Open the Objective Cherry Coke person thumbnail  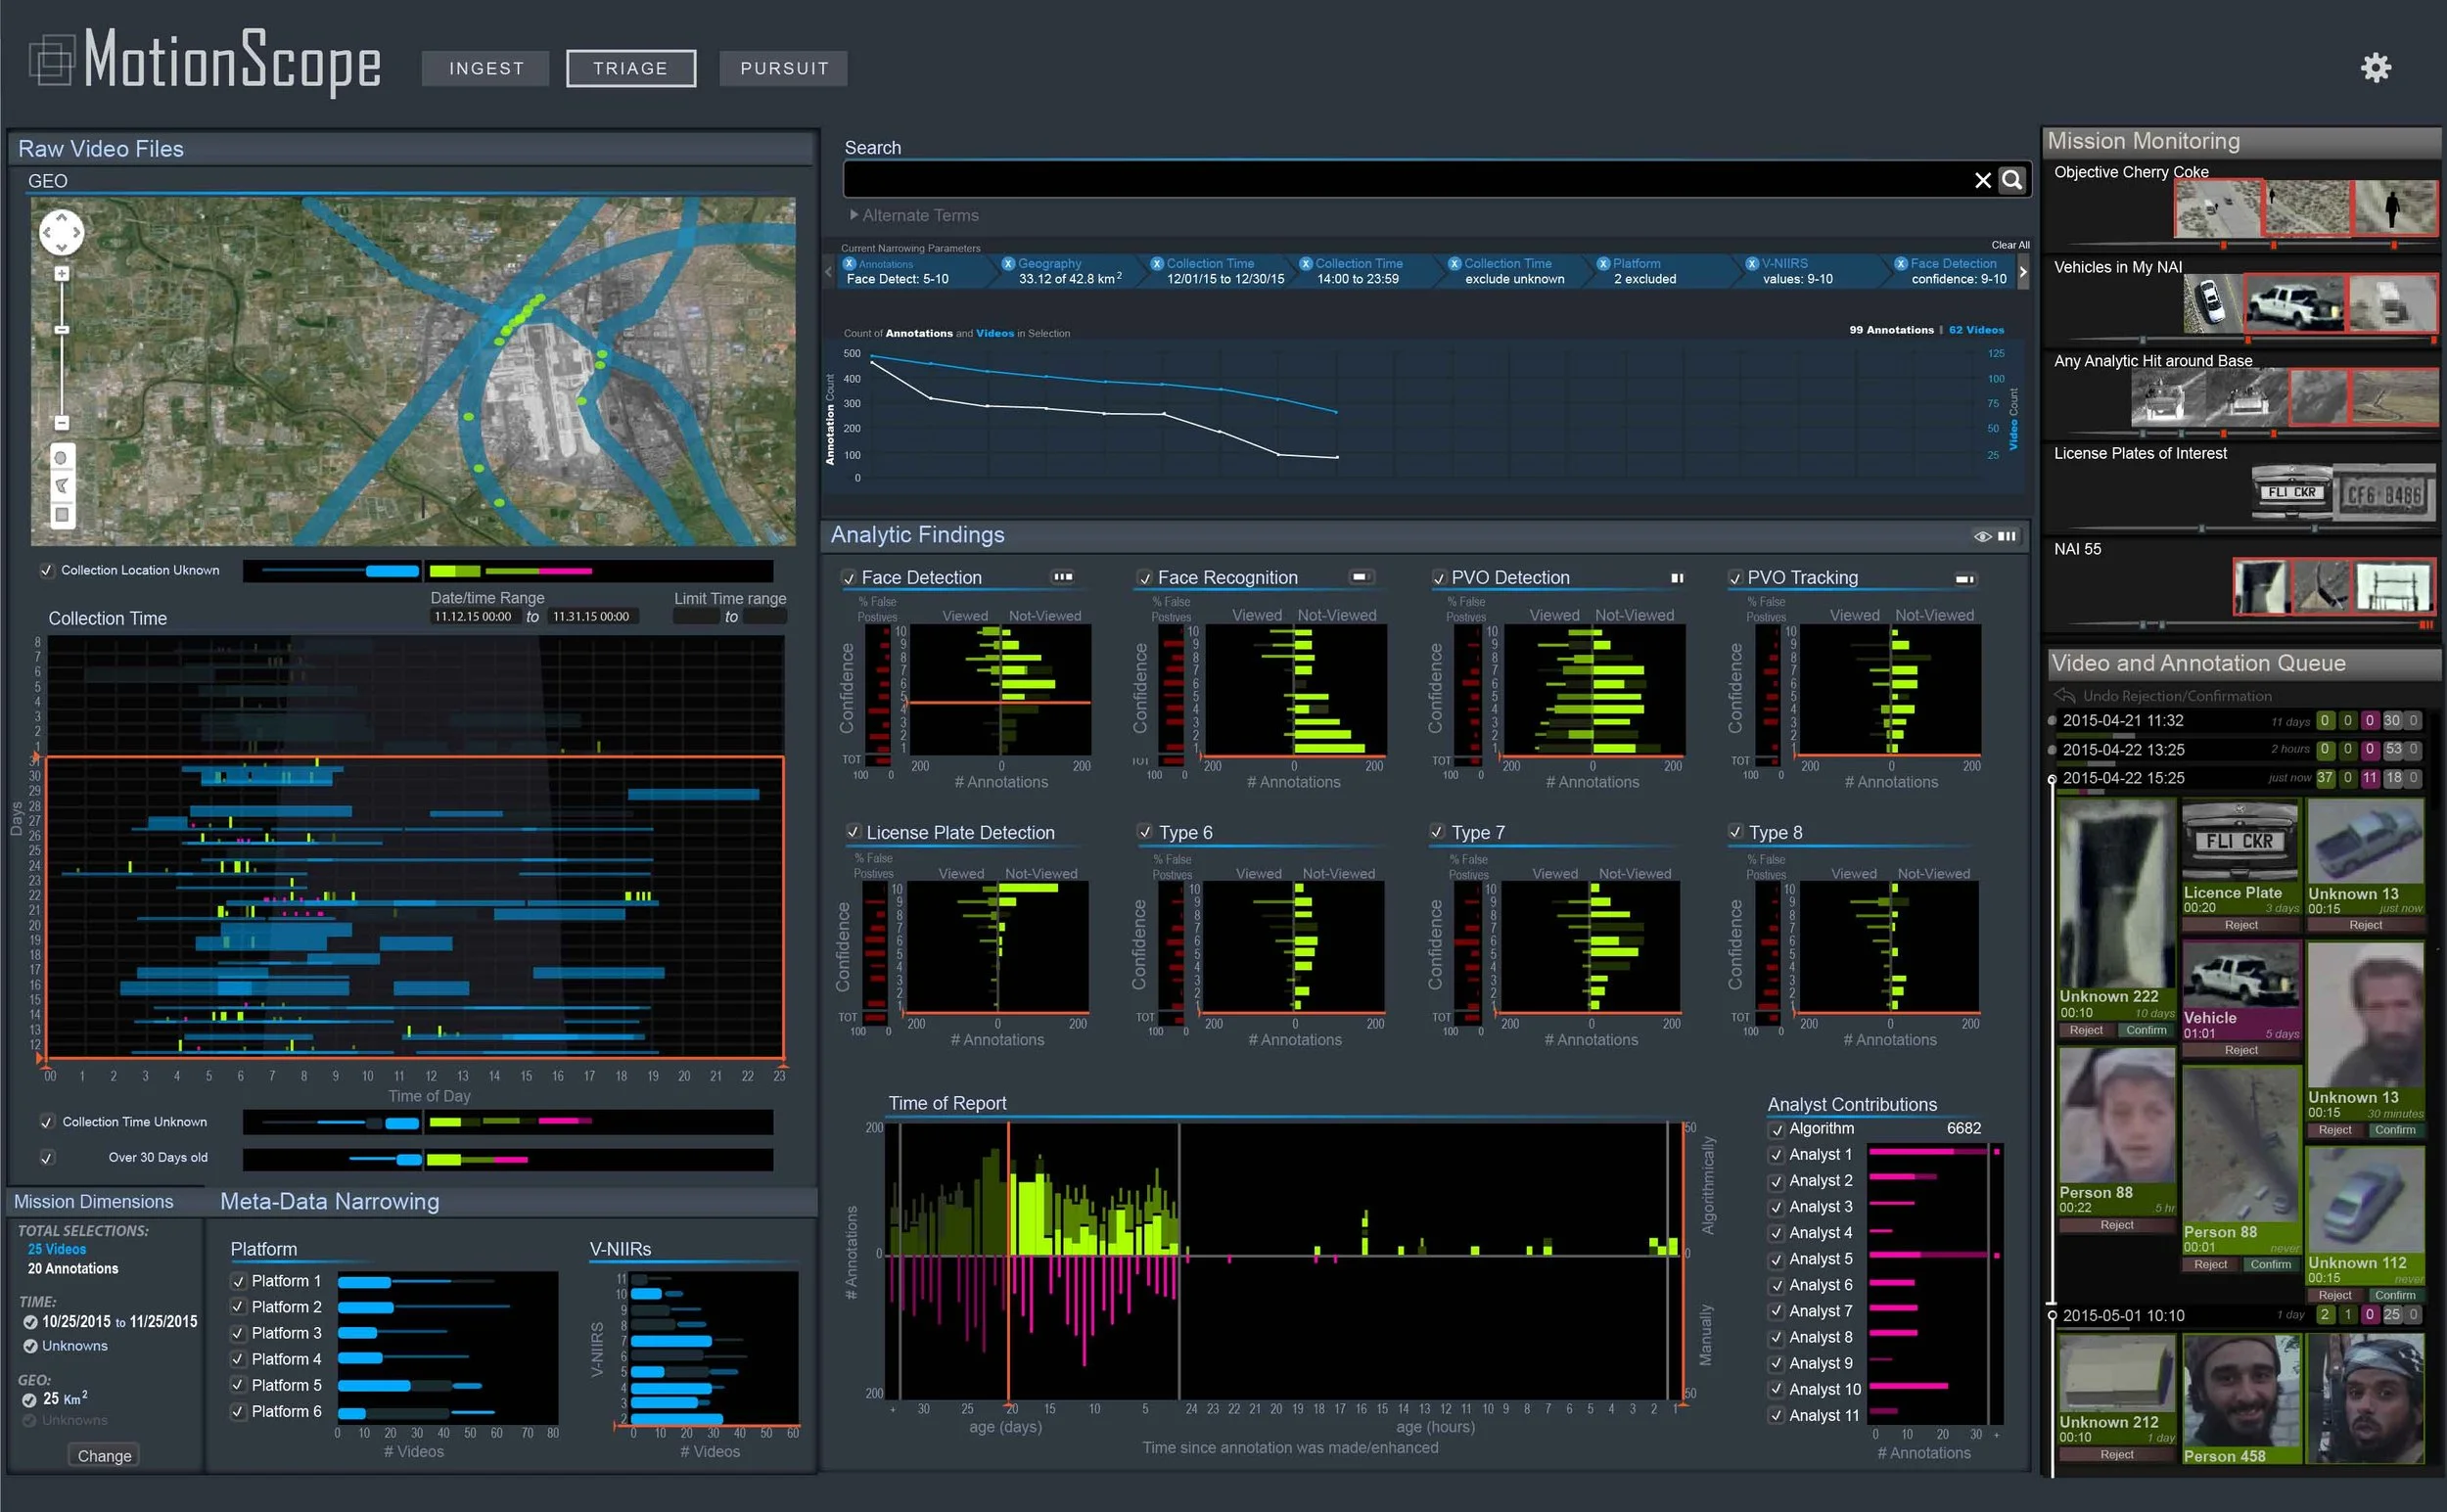tap(2395, 208)
